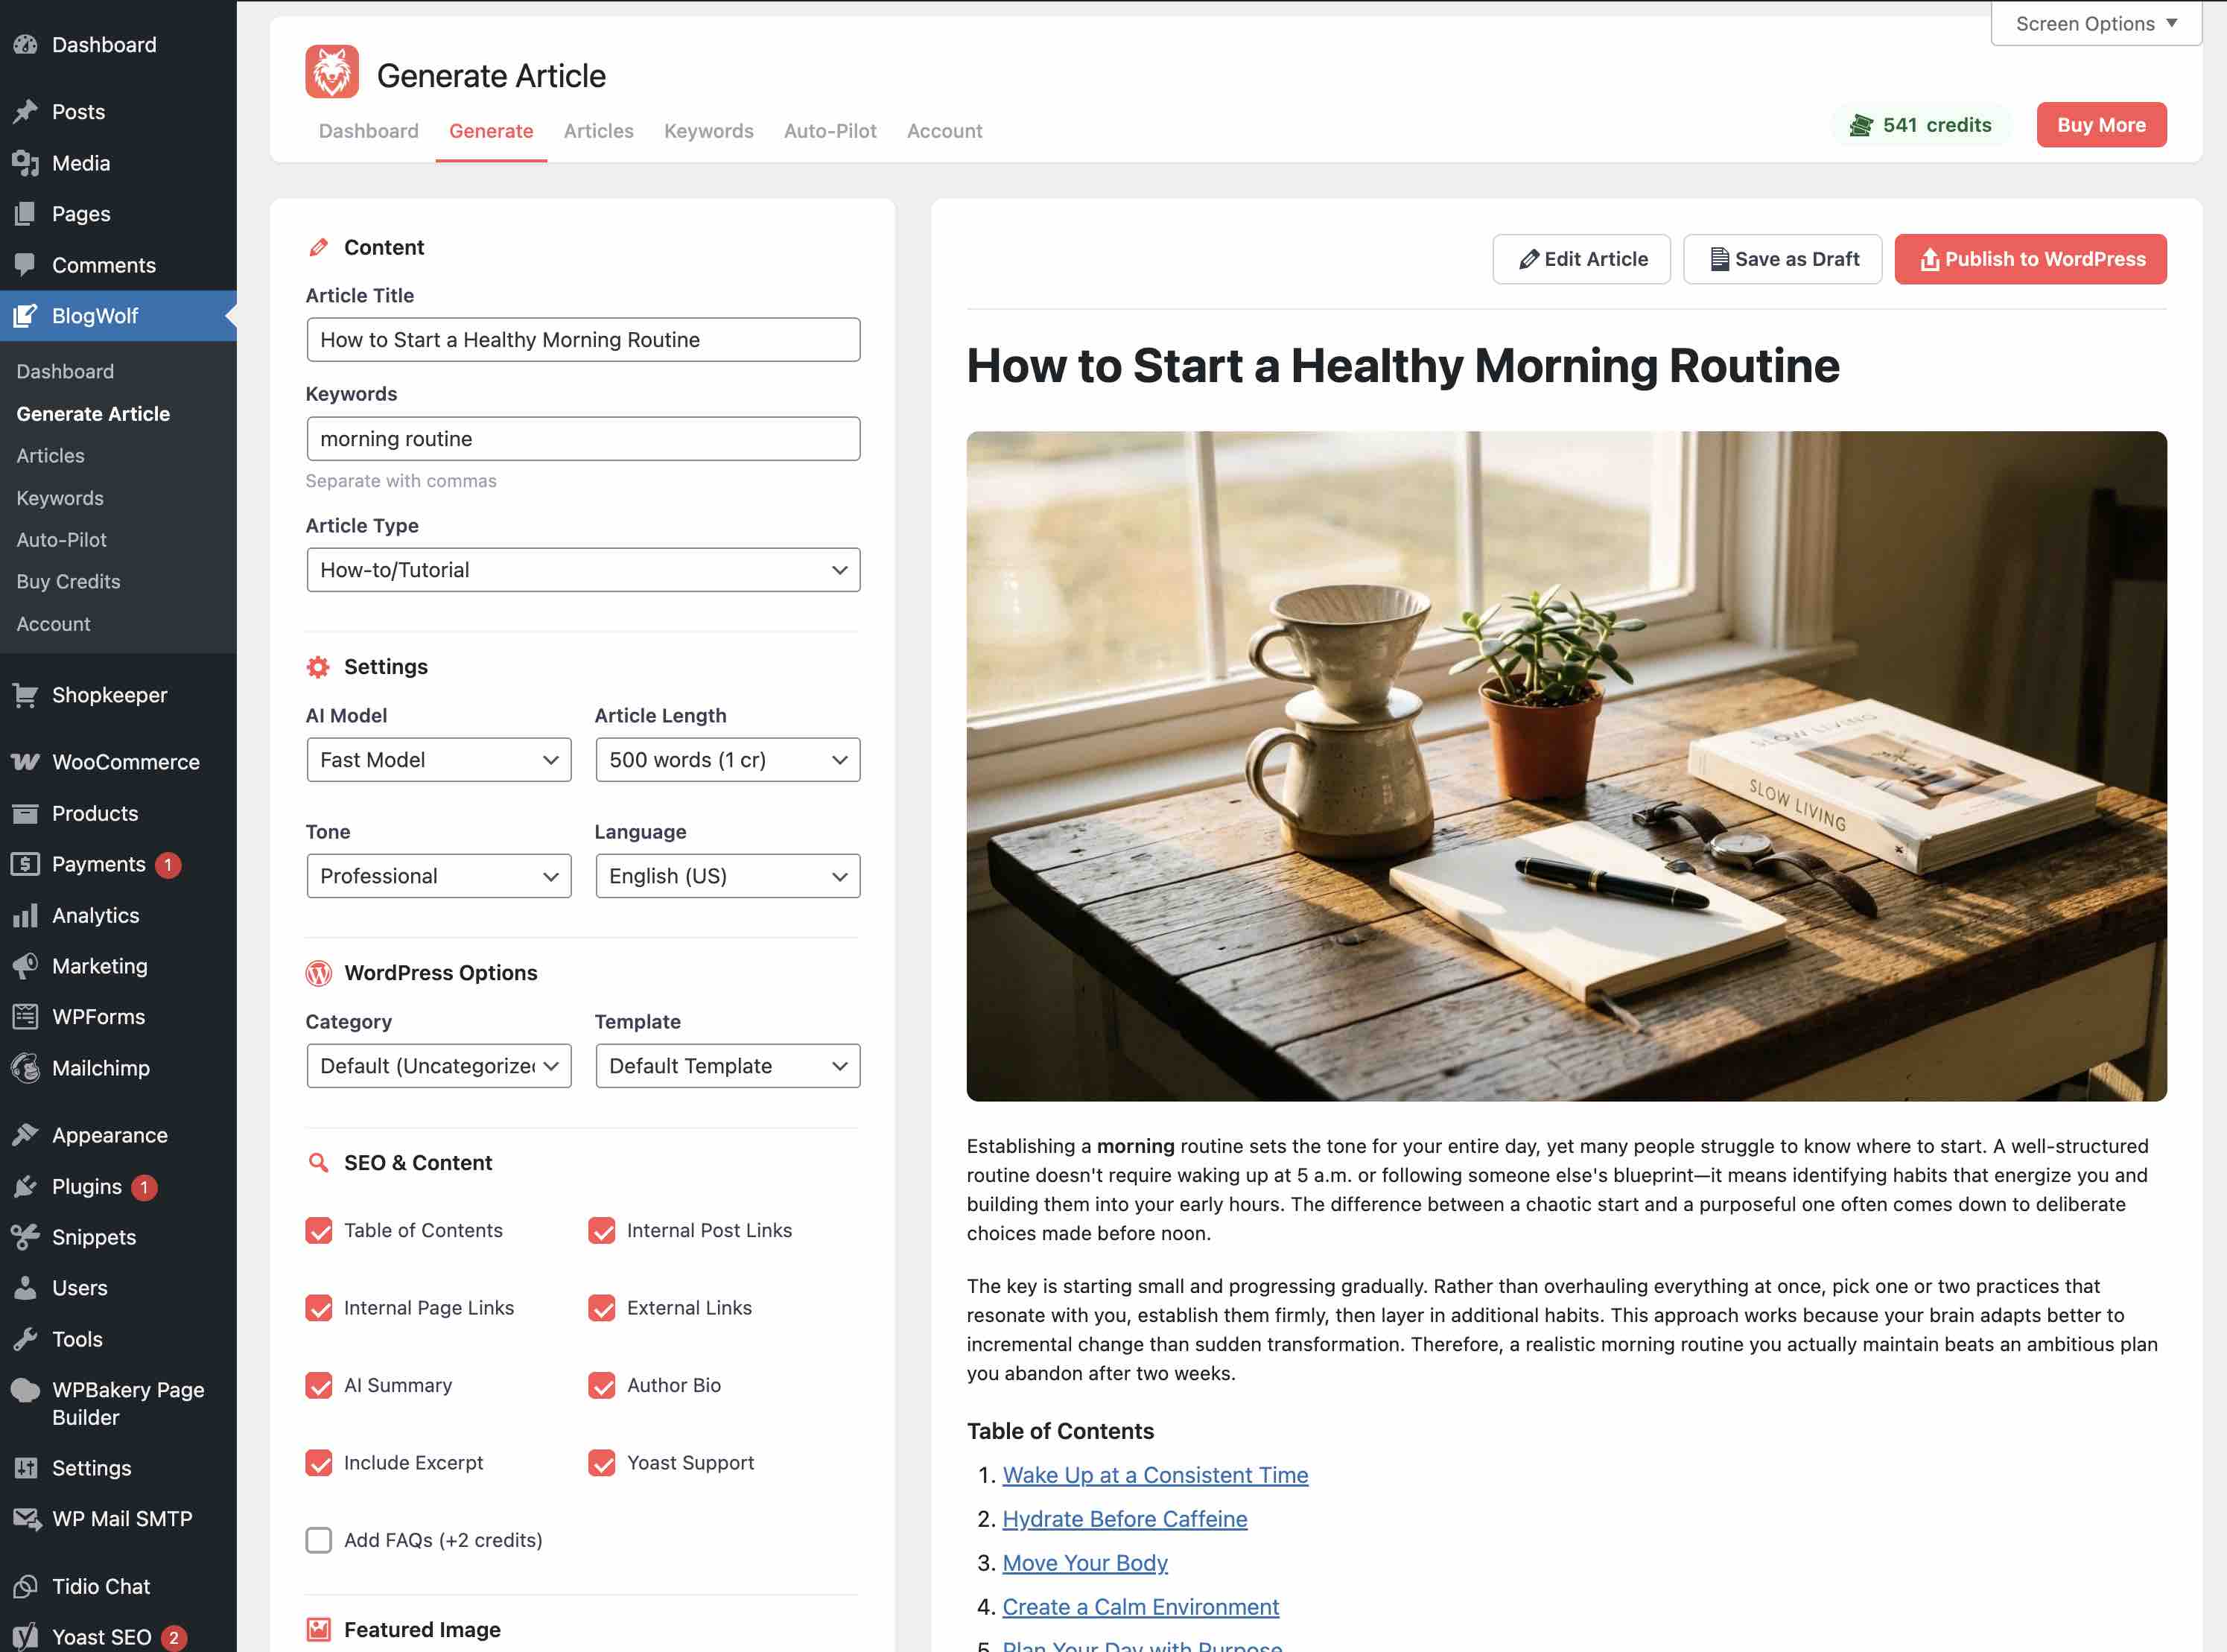
Task: Click the Content pencil icon
Action: coord(319,245)
